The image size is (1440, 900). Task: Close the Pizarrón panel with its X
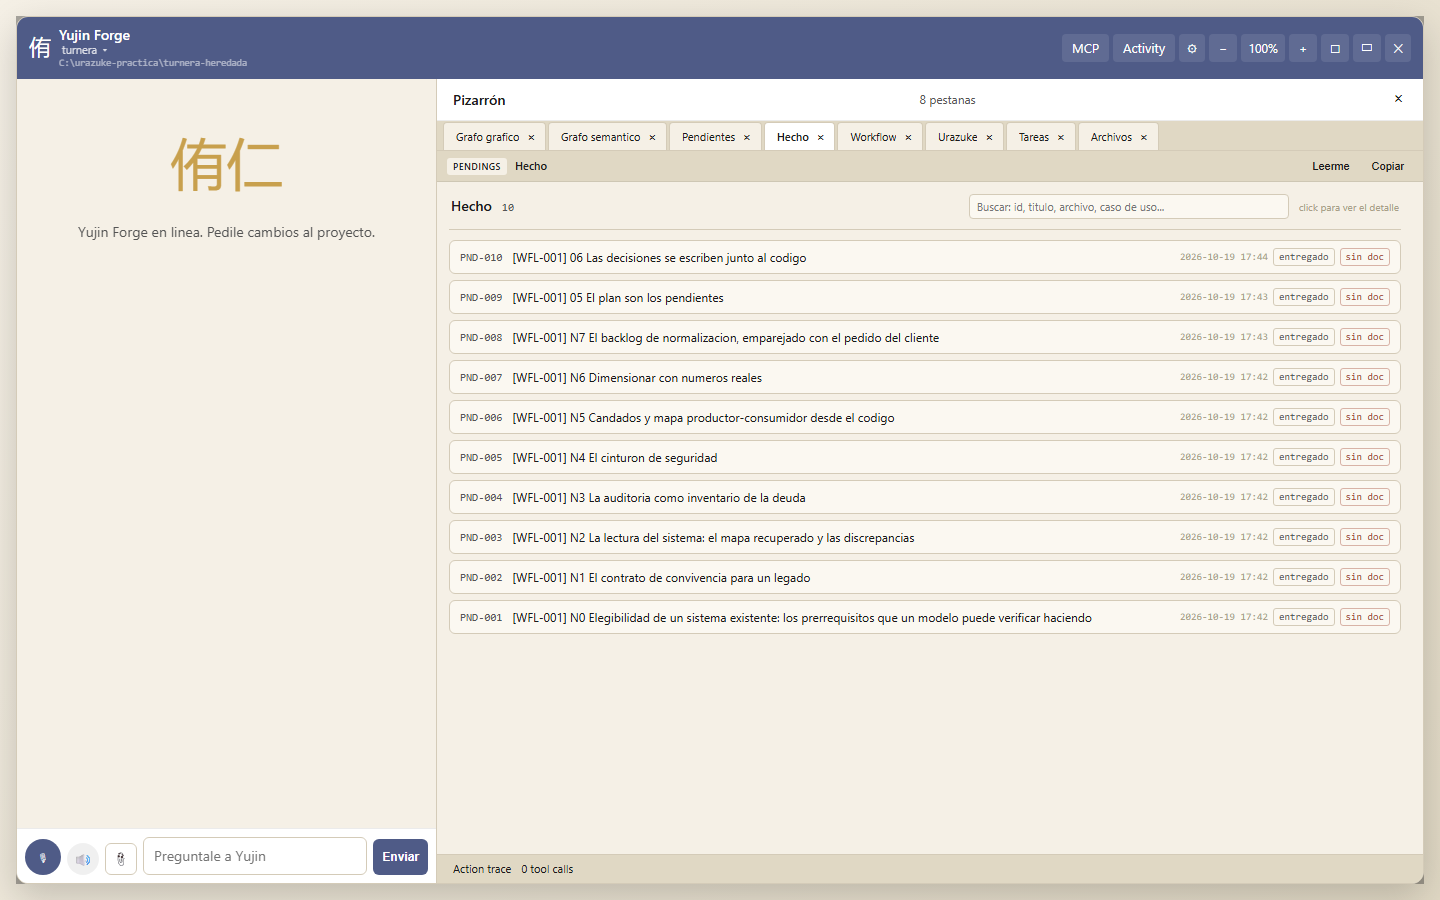[x=1398, y=99]
